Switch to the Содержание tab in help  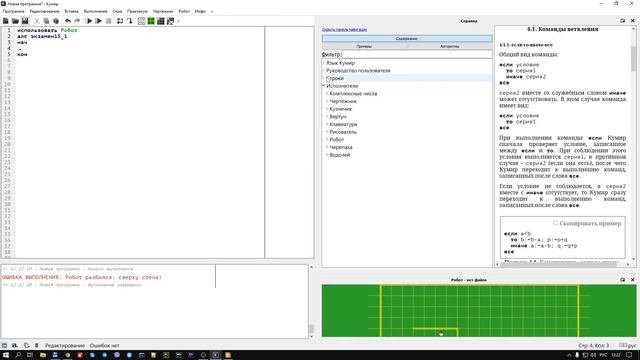click(x=407, y=38)
